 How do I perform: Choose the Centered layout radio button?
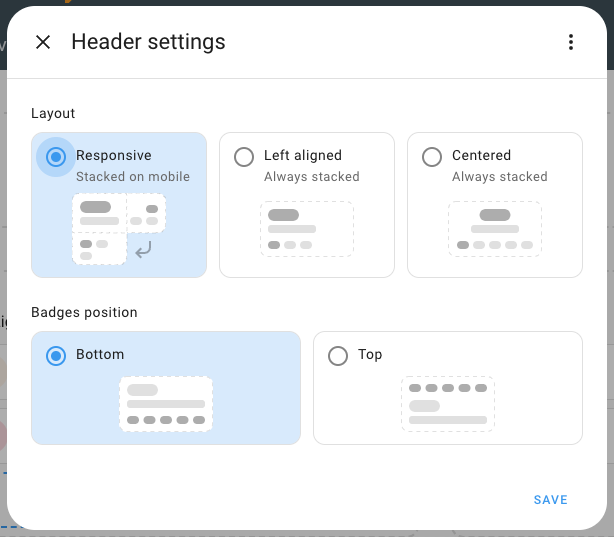tap(432, 157)
